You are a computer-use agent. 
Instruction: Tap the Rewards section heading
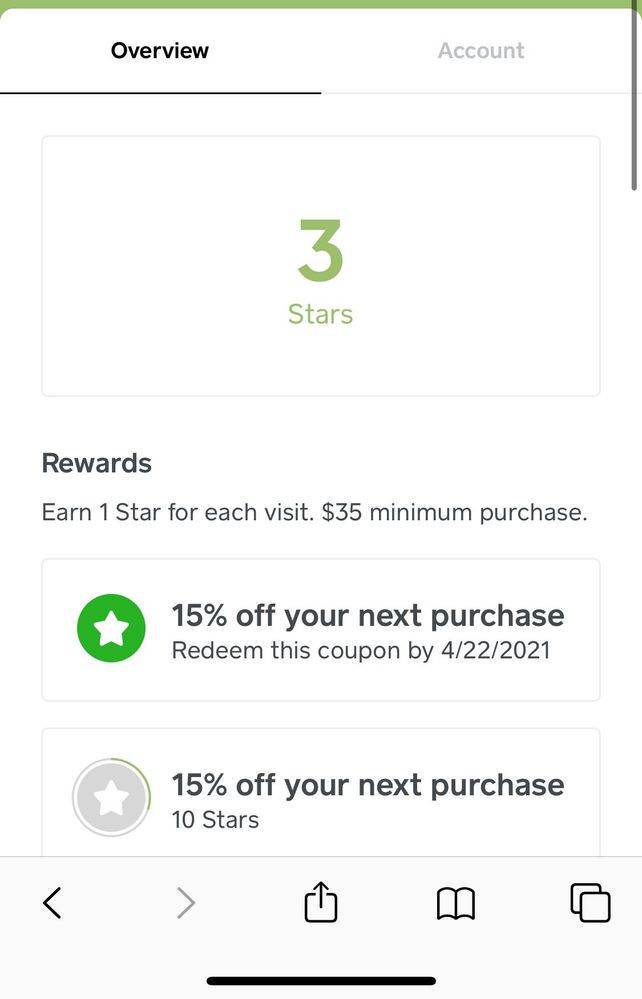[97, 463]
